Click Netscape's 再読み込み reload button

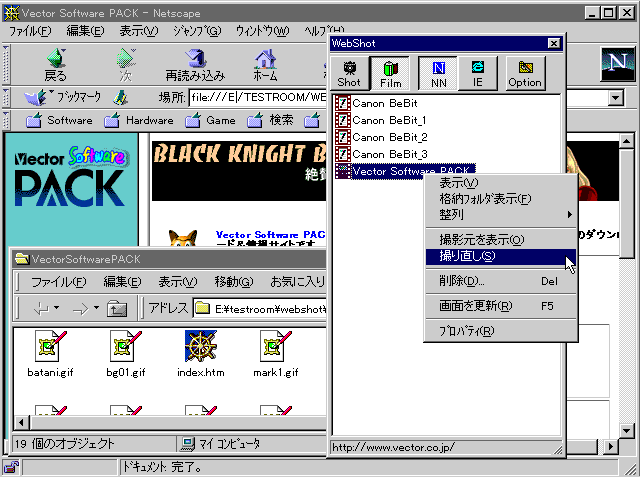coord(195,64)
